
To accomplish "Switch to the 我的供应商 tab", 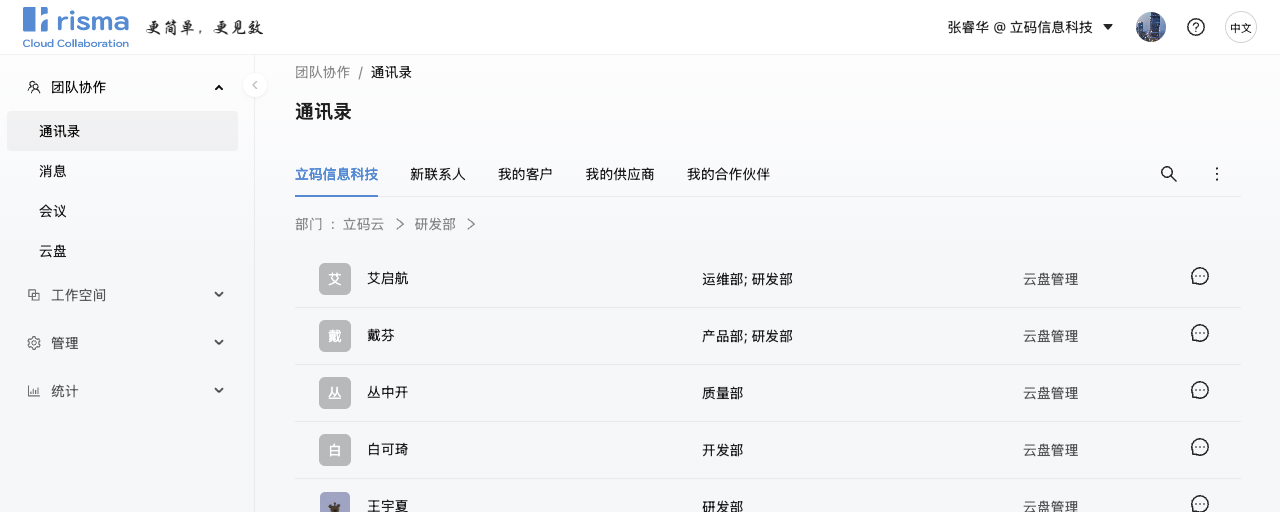I will pos(619,174).
